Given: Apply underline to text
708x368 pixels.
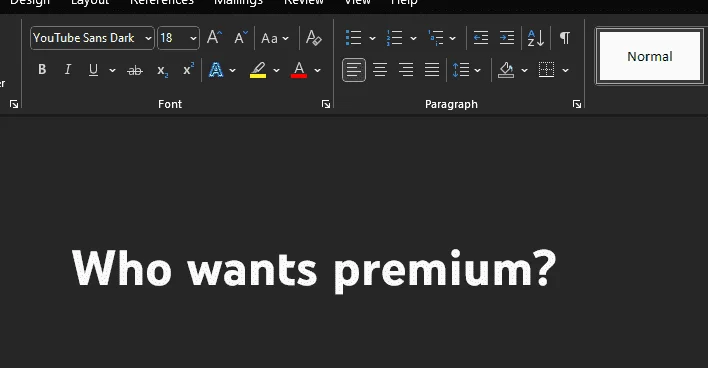Looking at the screenshot, I should click(x=93, y=70).
